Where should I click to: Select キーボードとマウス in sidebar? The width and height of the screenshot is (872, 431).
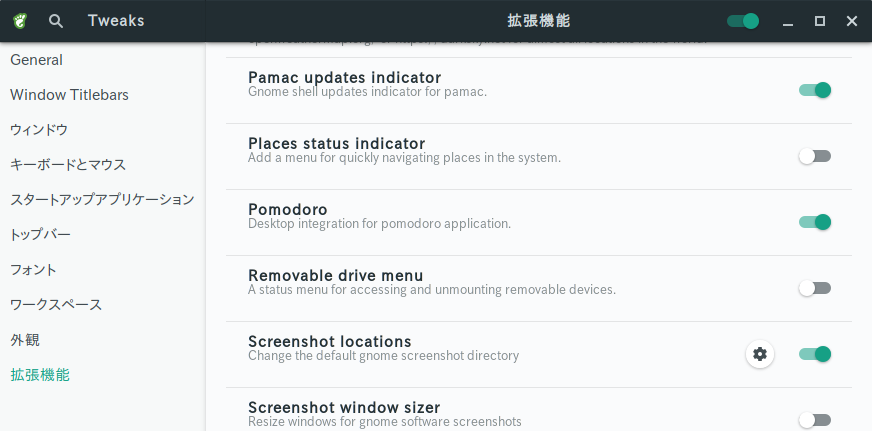tap(103, 165)
